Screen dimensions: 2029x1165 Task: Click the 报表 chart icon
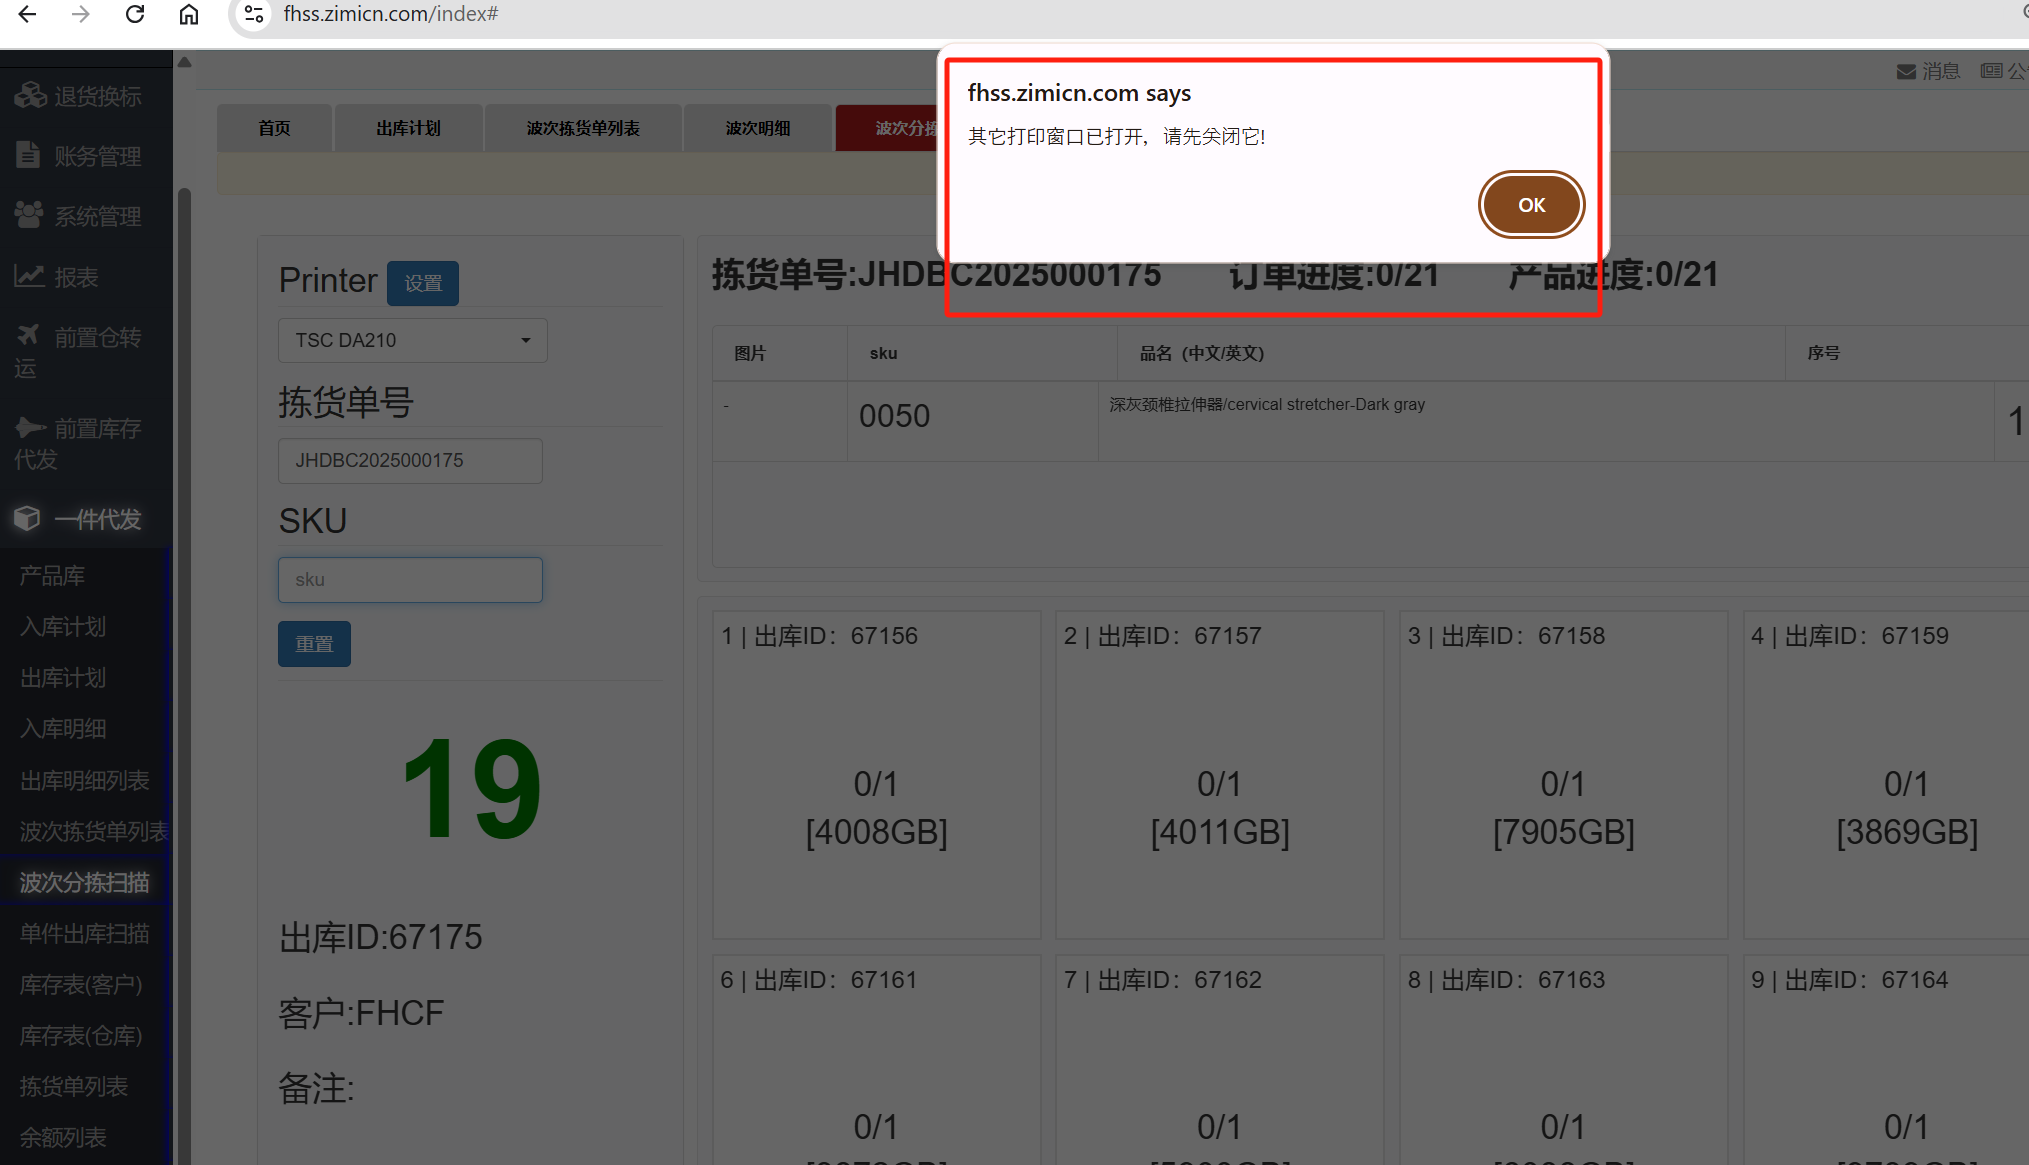click(x=29, y=276)
